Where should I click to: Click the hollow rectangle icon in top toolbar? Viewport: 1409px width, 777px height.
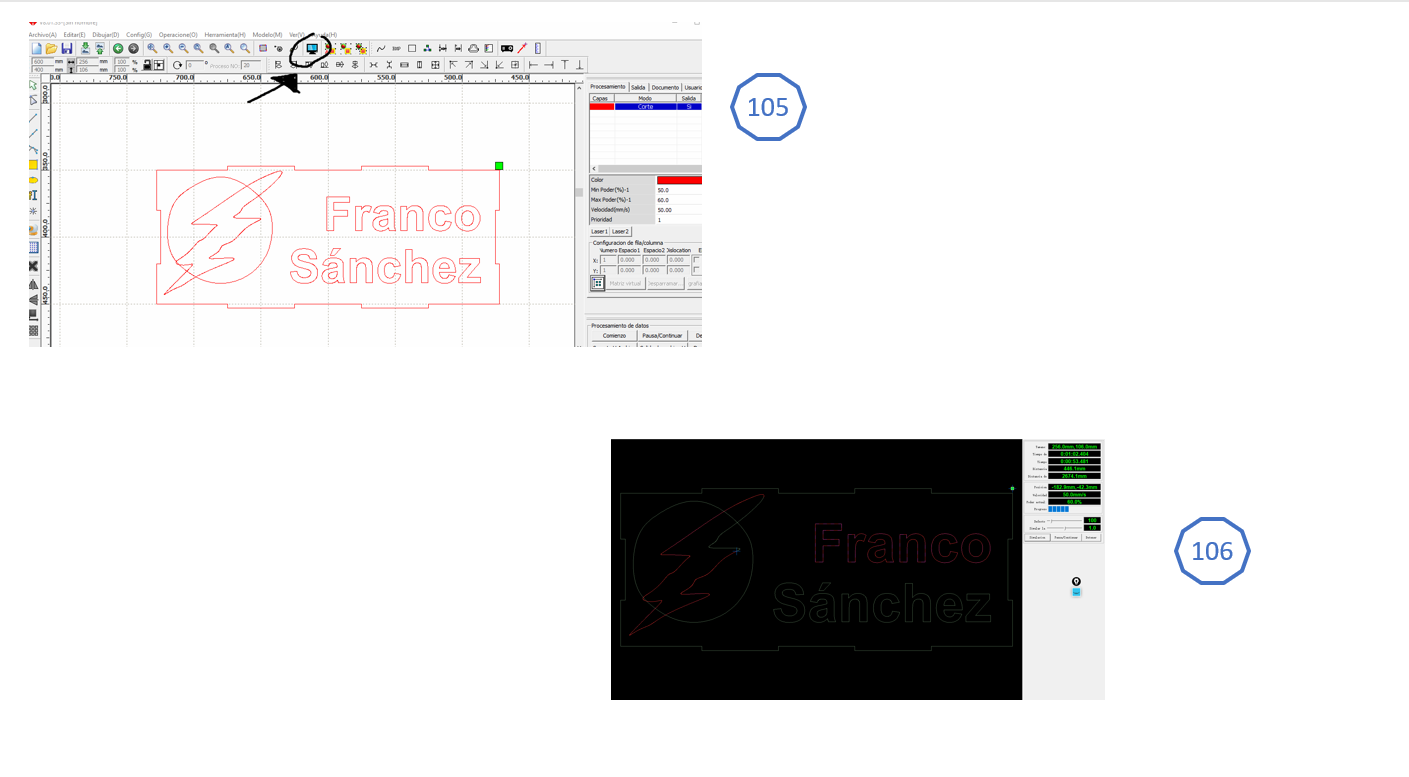[x=411, y=48]
